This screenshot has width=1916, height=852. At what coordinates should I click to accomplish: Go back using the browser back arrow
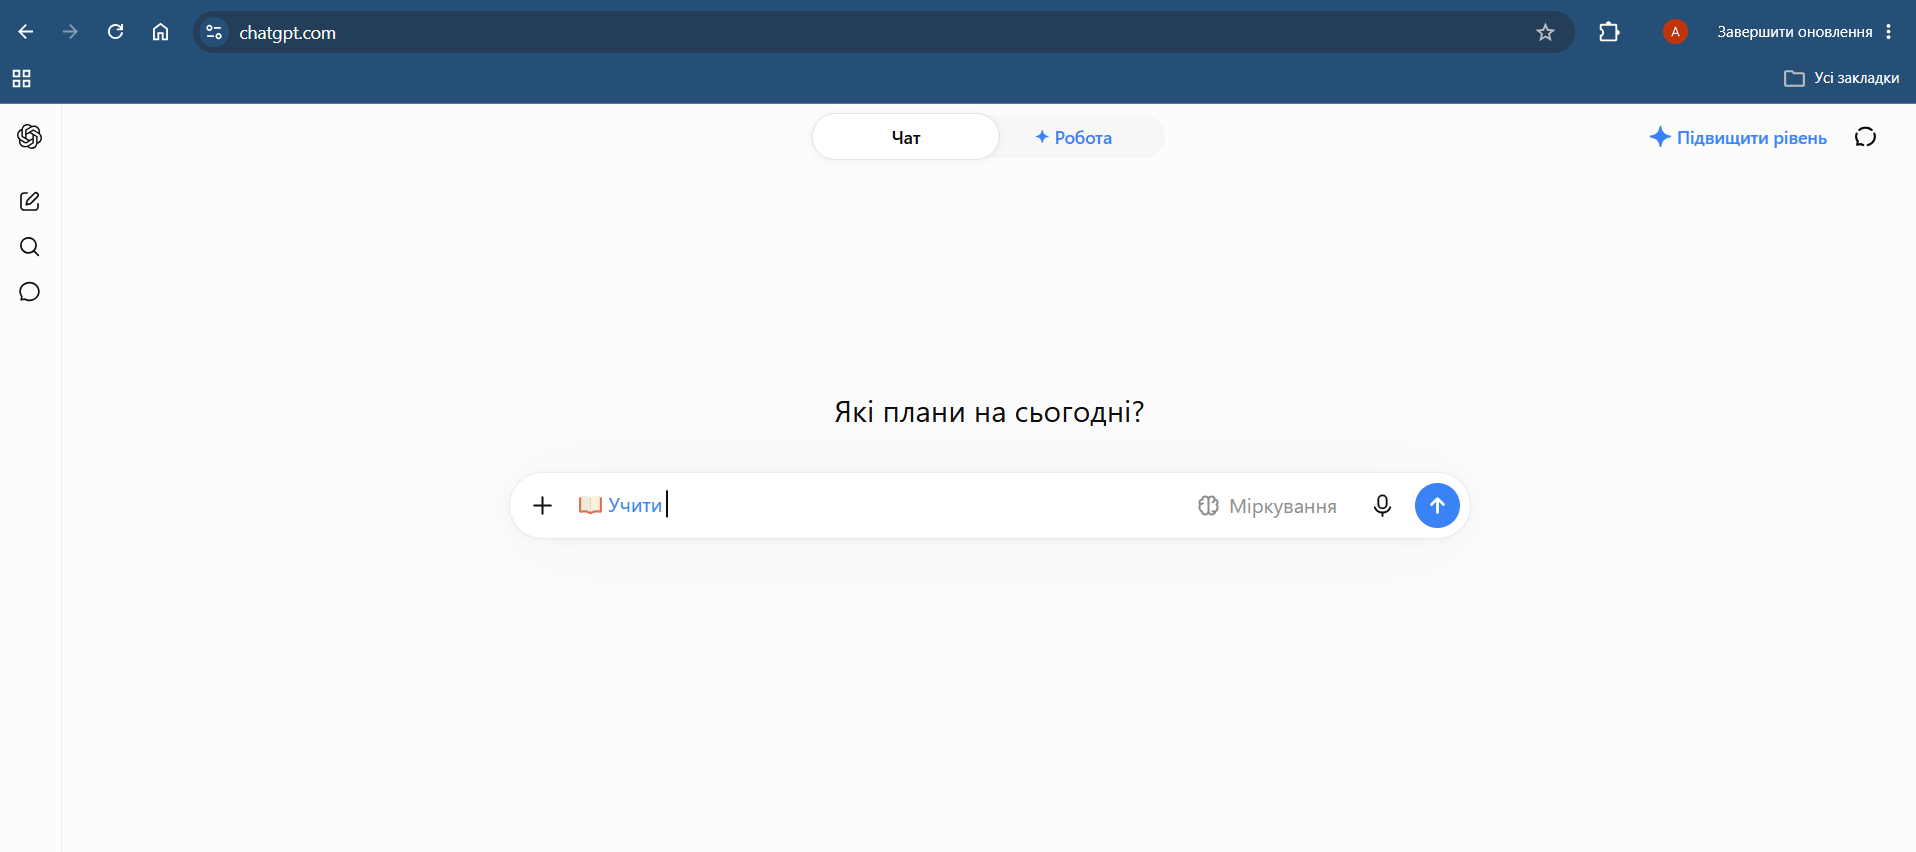pyautogui.click(x=26, y=32)
